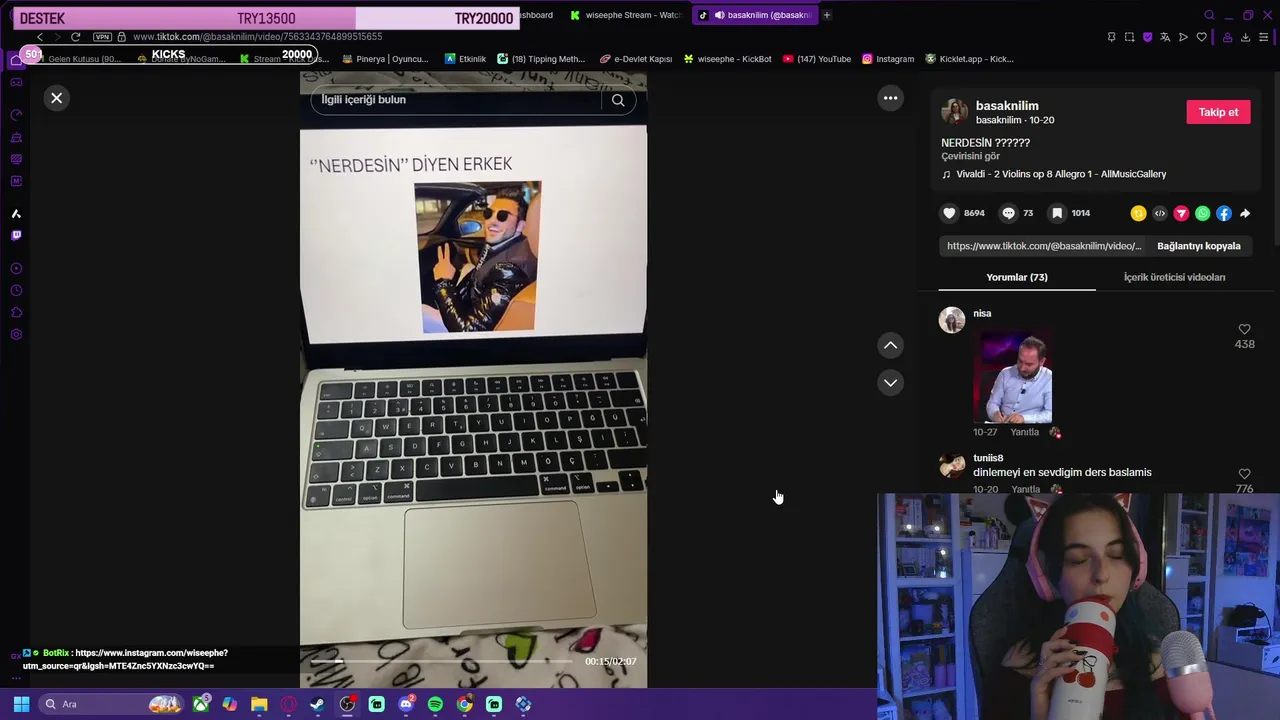Click the settings gear in Opera sidebar

16,334
